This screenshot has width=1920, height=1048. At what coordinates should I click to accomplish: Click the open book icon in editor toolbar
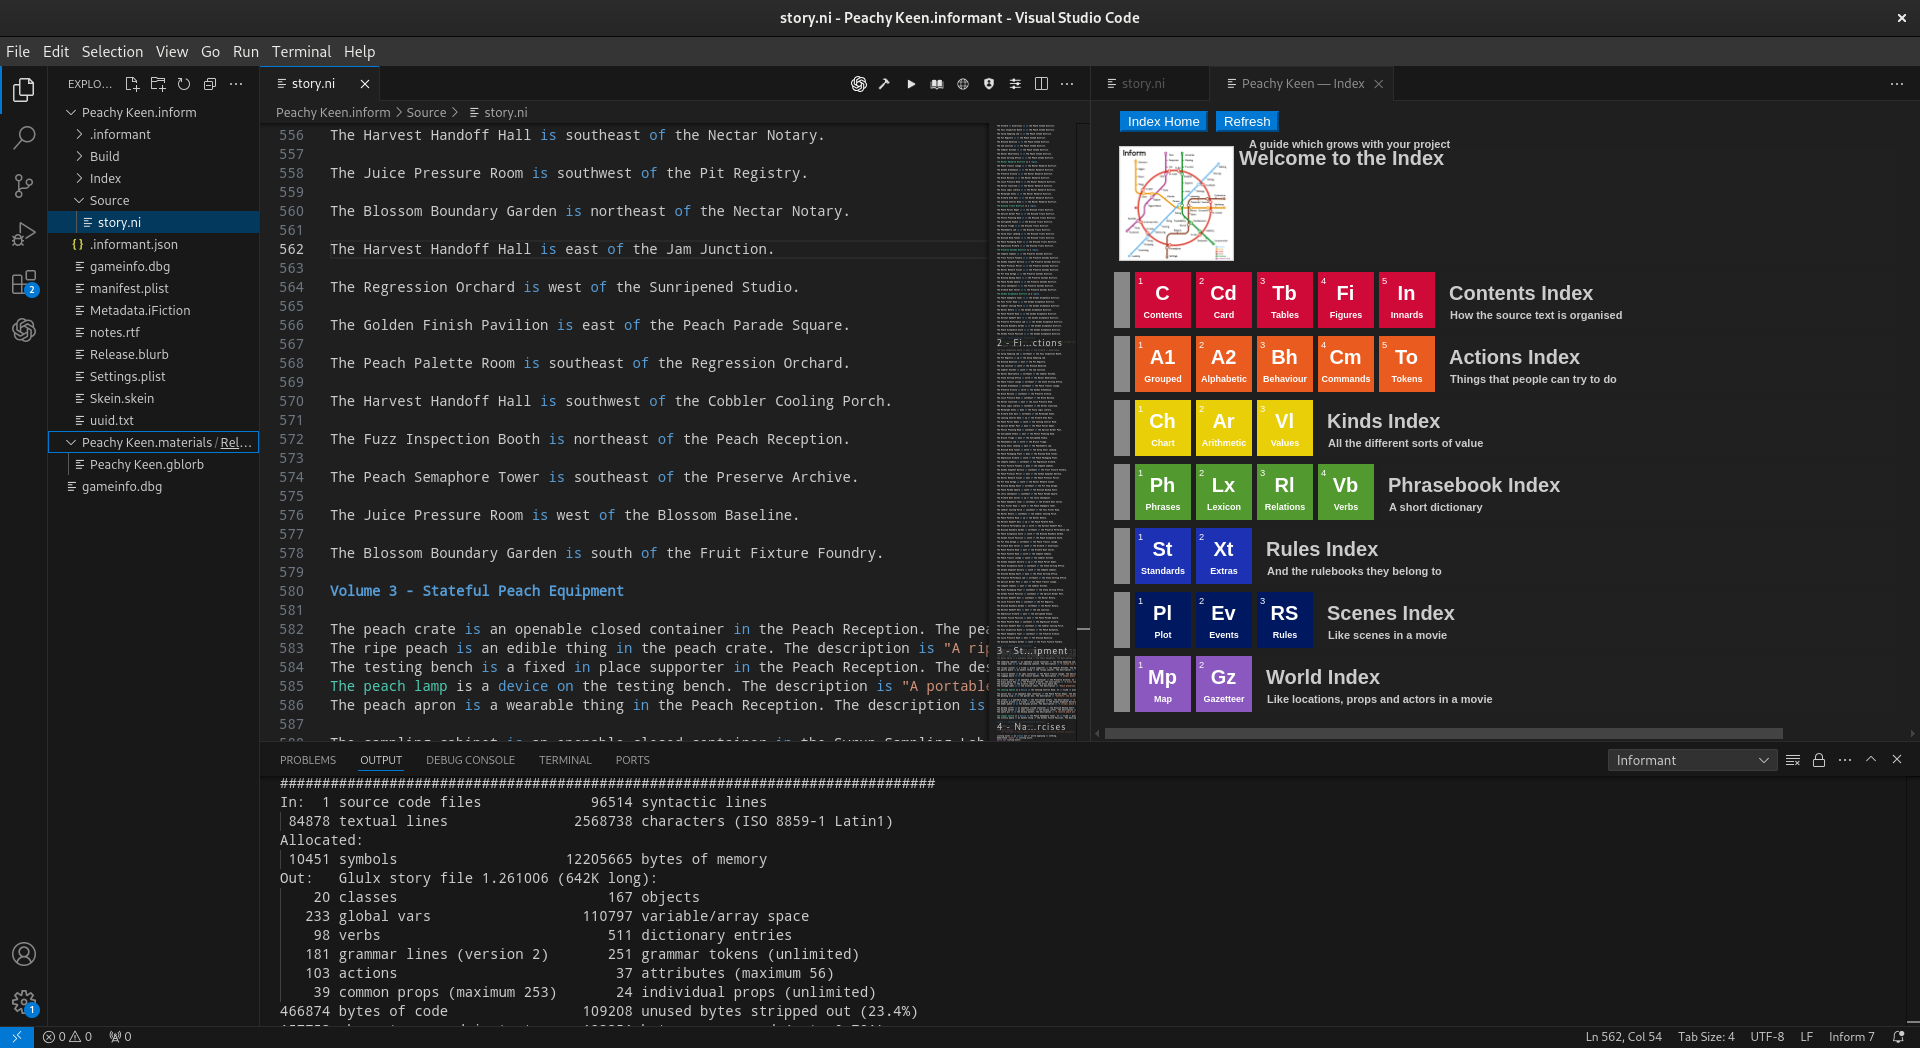937,84
